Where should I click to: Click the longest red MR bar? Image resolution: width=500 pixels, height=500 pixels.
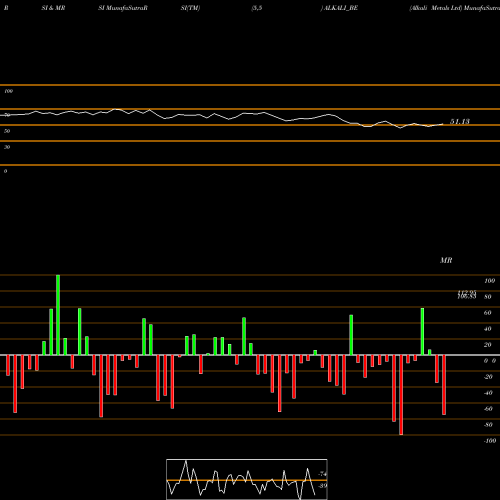401,395
